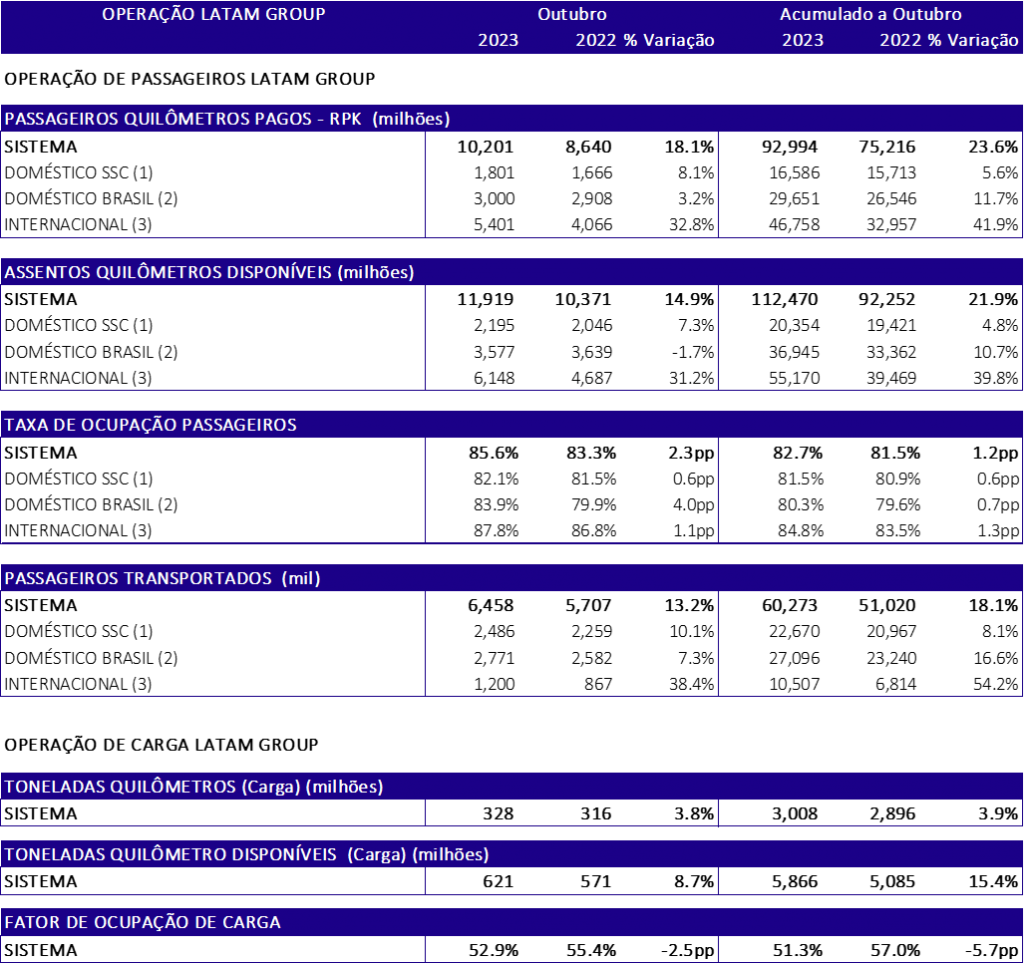Image resolution: width=1024 pixels, height=964 pixels.
Task: Select the Taxa de Ocupação Passageiros header
Action: pos(151,425)
